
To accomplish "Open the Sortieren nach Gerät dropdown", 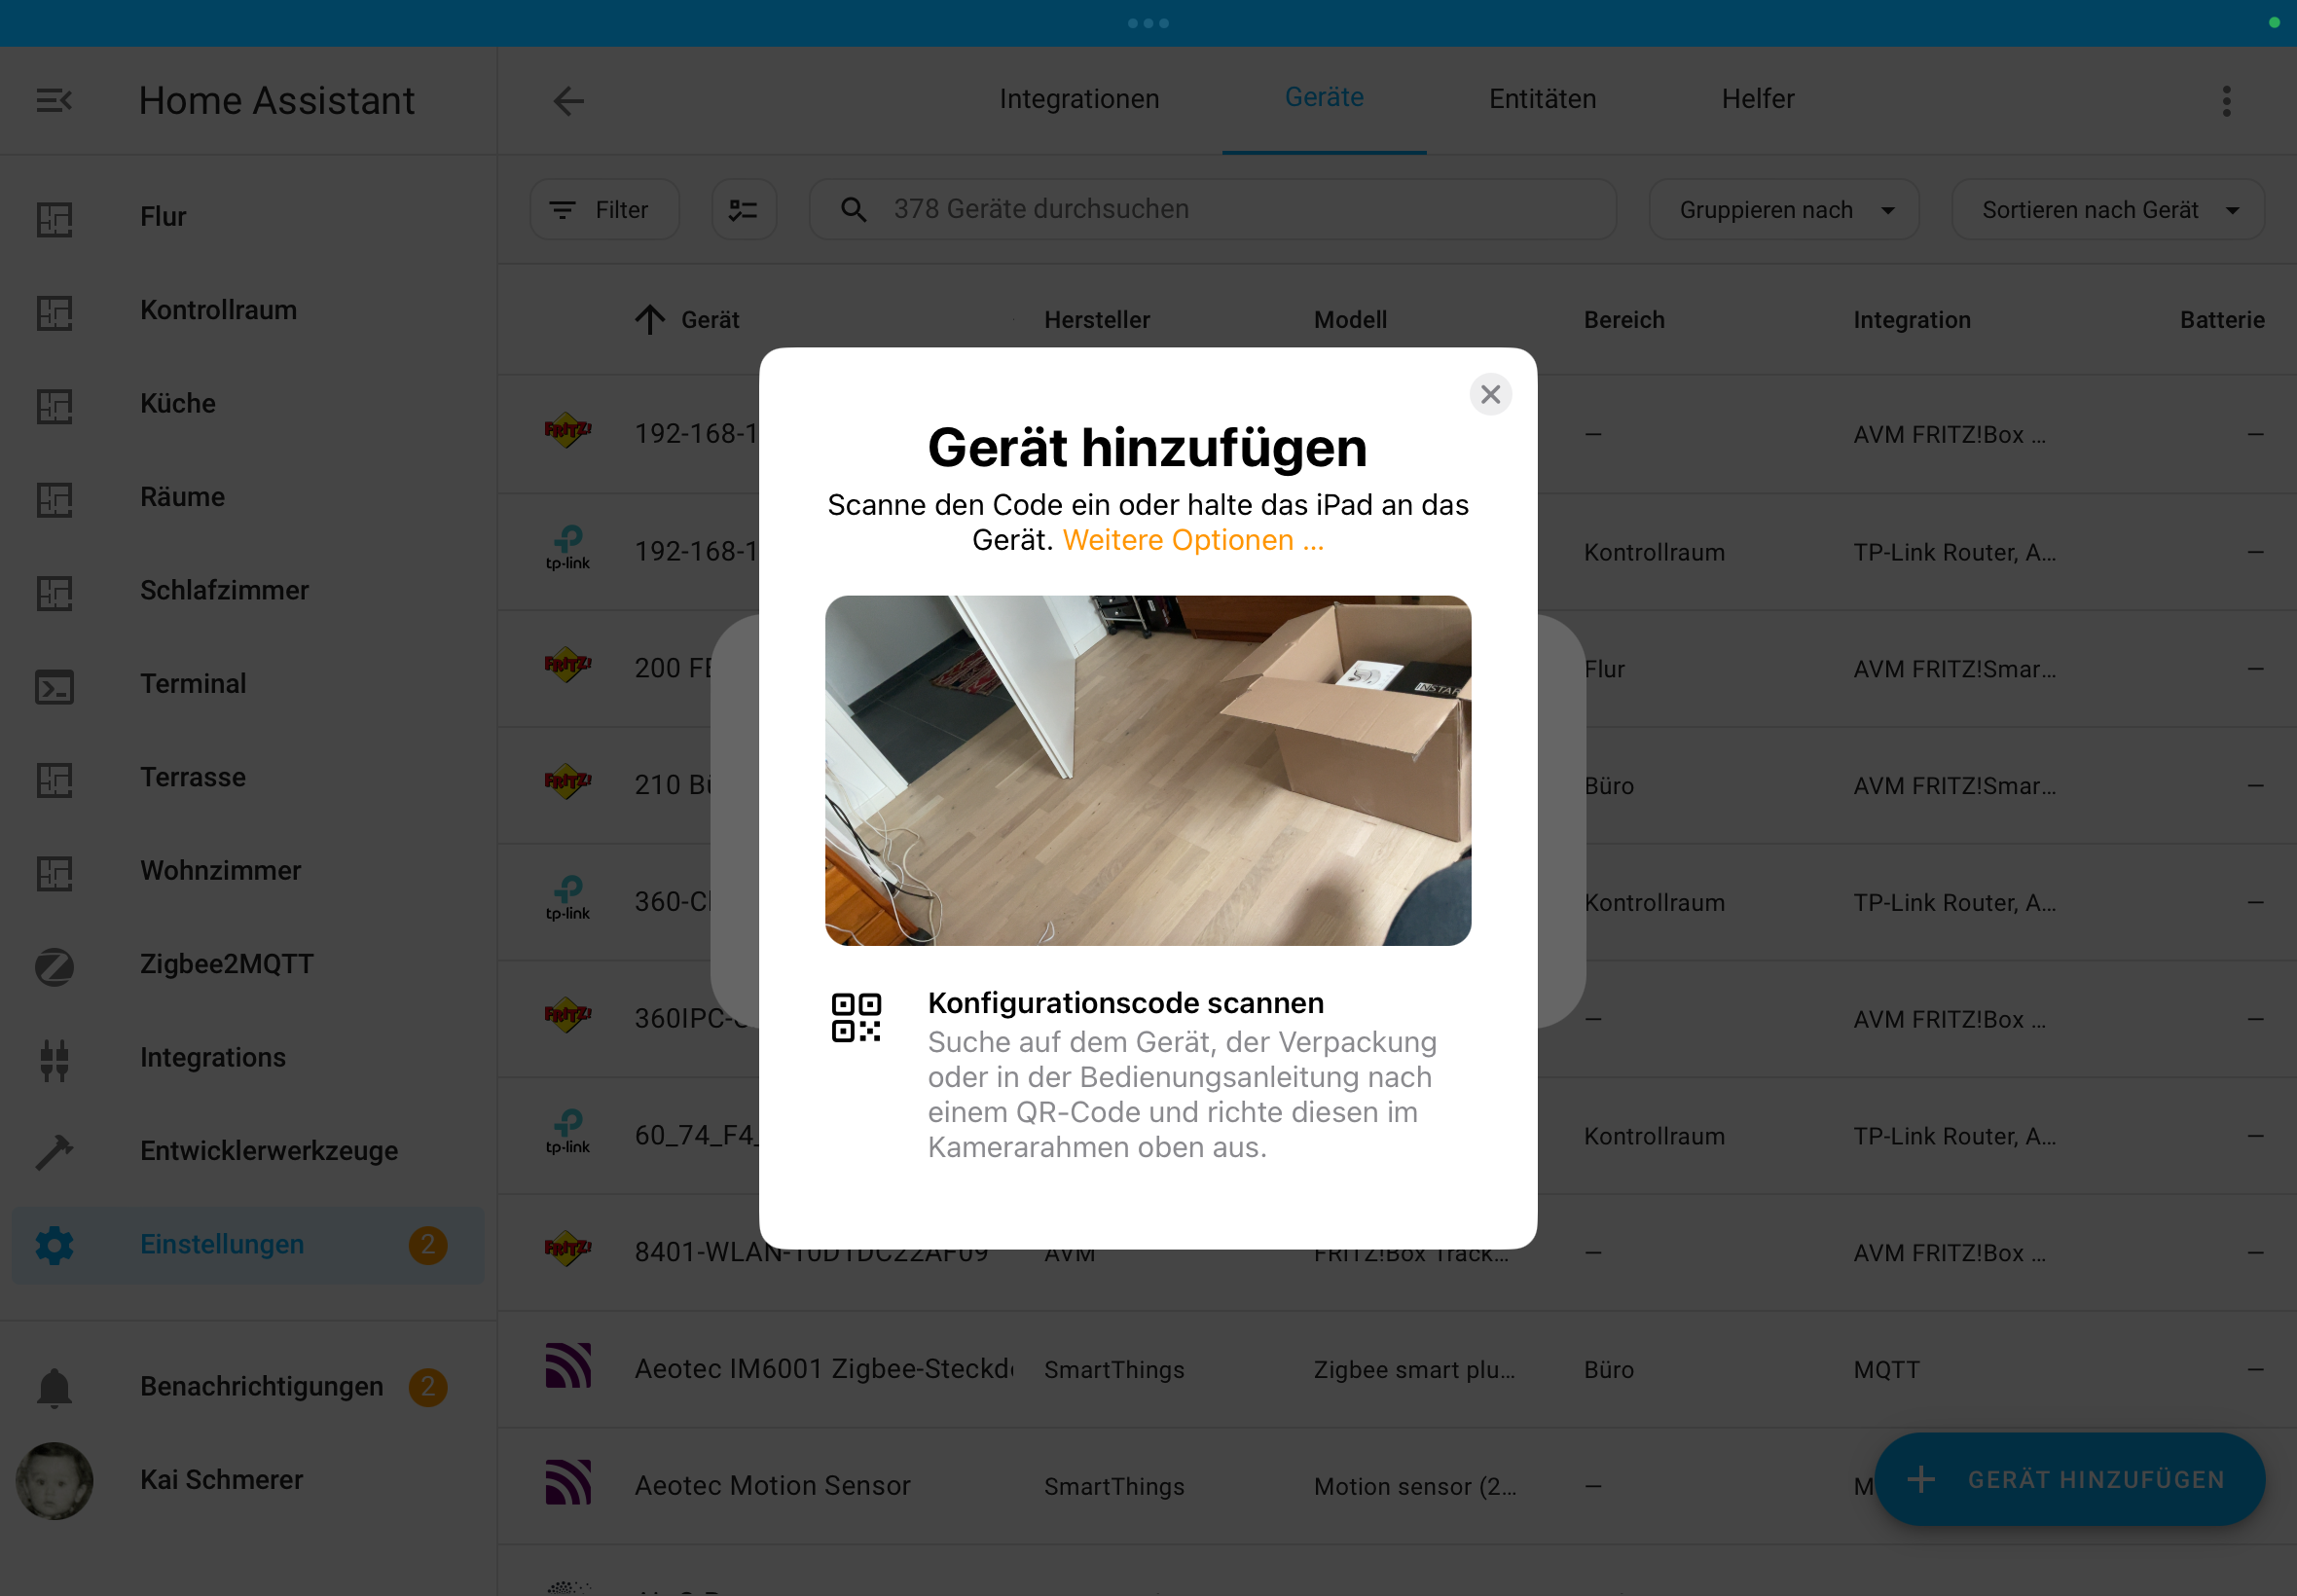I will tap(2107, 210).
